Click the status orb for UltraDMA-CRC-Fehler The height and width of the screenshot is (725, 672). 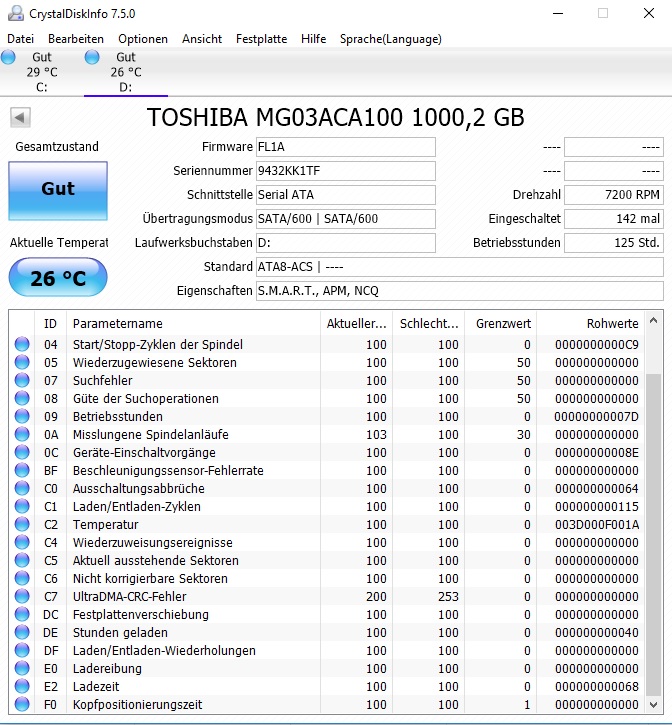pos(22,597)
